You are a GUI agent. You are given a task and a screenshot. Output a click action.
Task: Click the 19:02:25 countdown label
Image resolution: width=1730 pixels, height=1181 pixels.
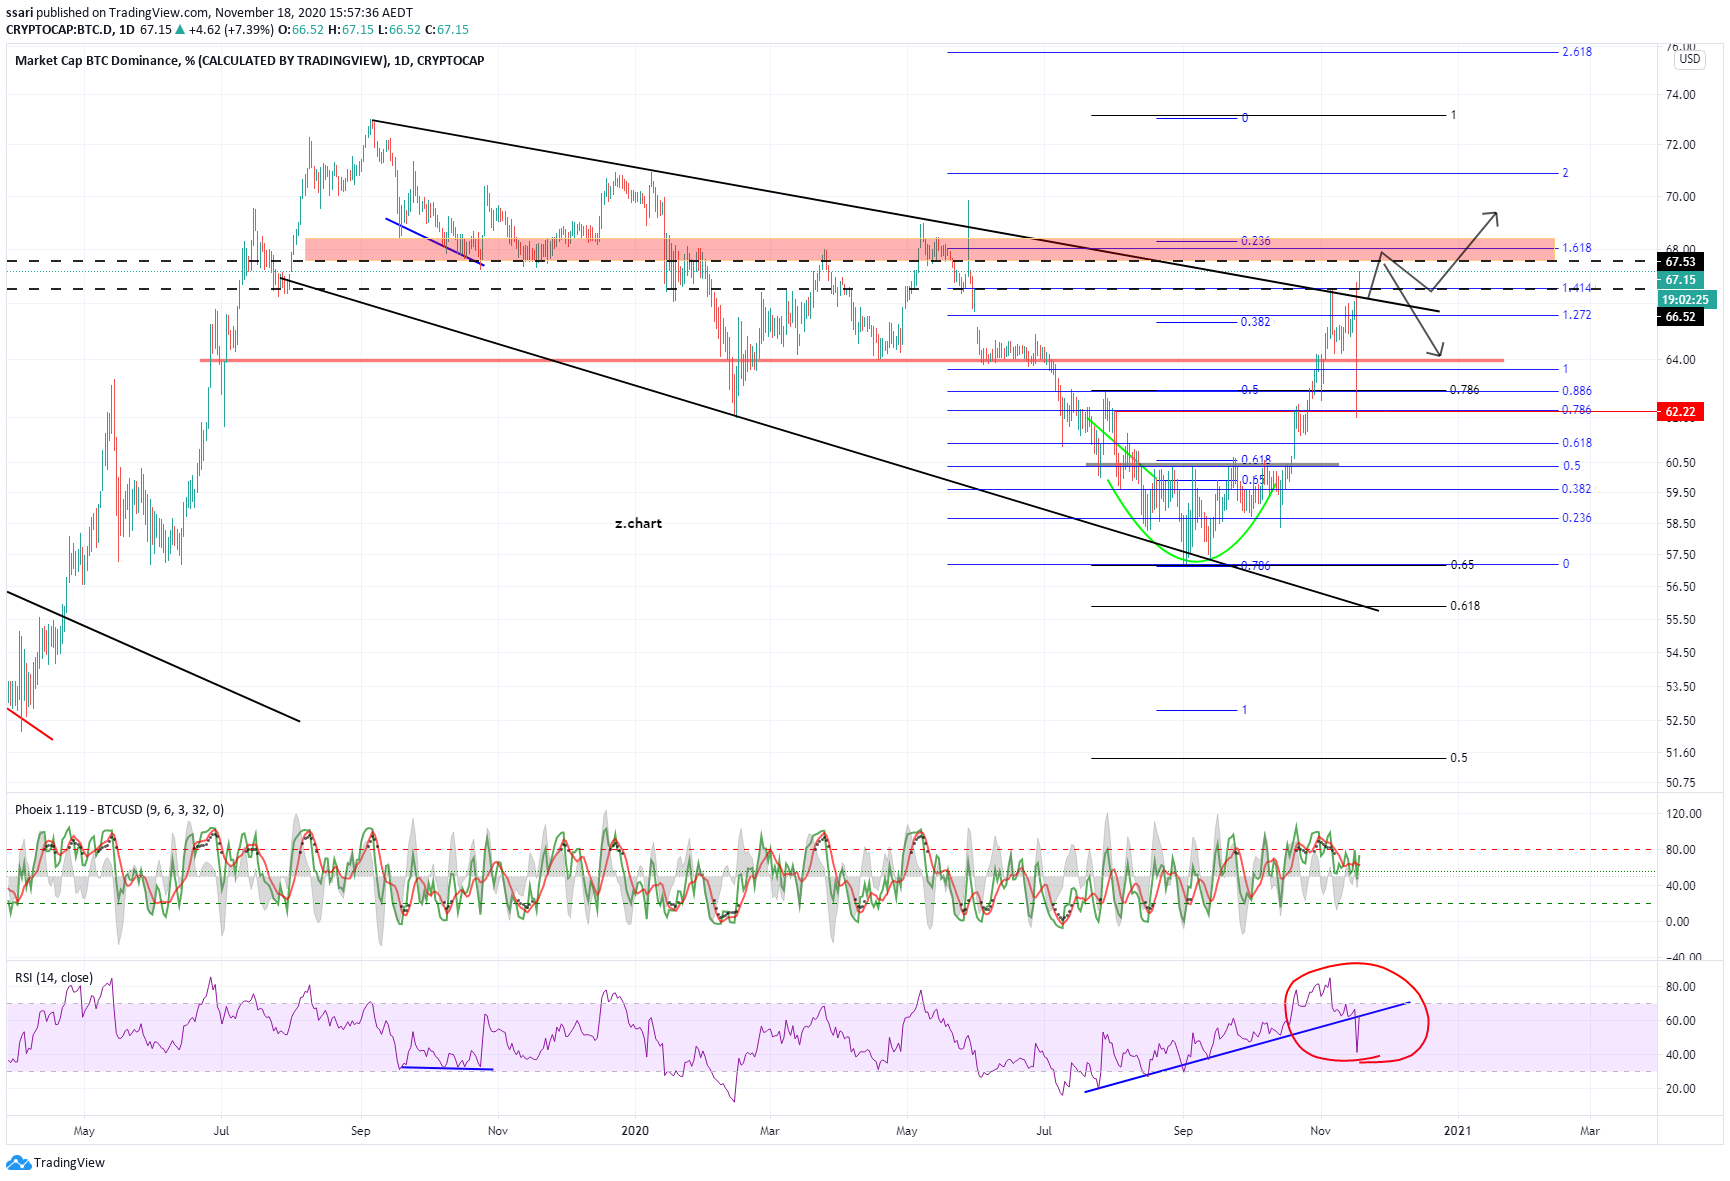1687,299
